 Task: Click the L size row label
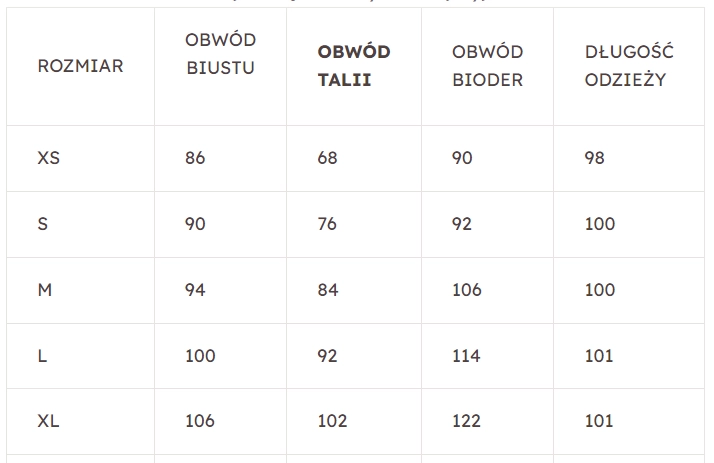[x=43, y=356]
